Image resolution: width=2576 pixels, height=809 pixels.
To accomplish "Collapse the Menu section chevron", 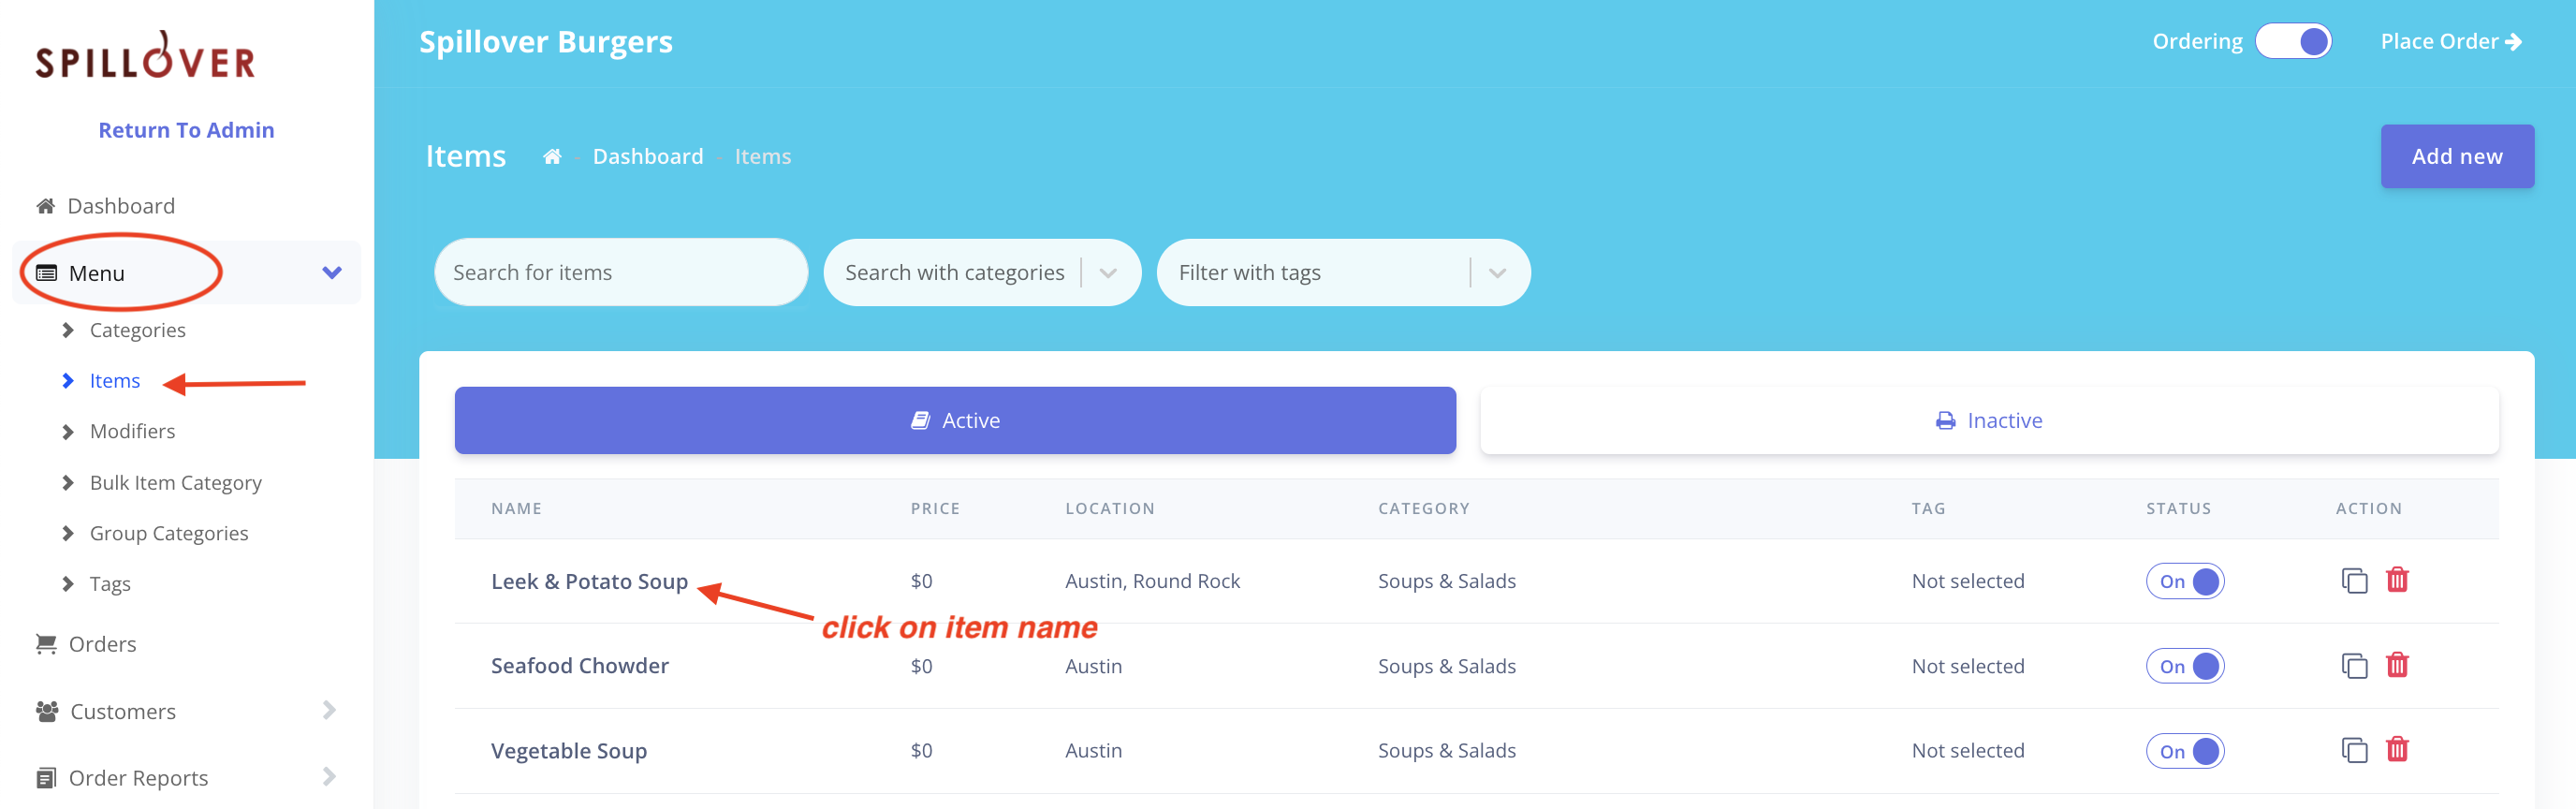I will click(332, 273).
